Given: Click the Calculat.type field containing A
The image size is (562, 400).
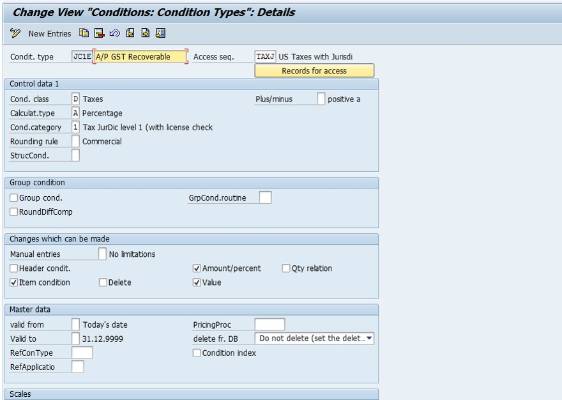Looking at the screenshot, I should tap(75, 113).
